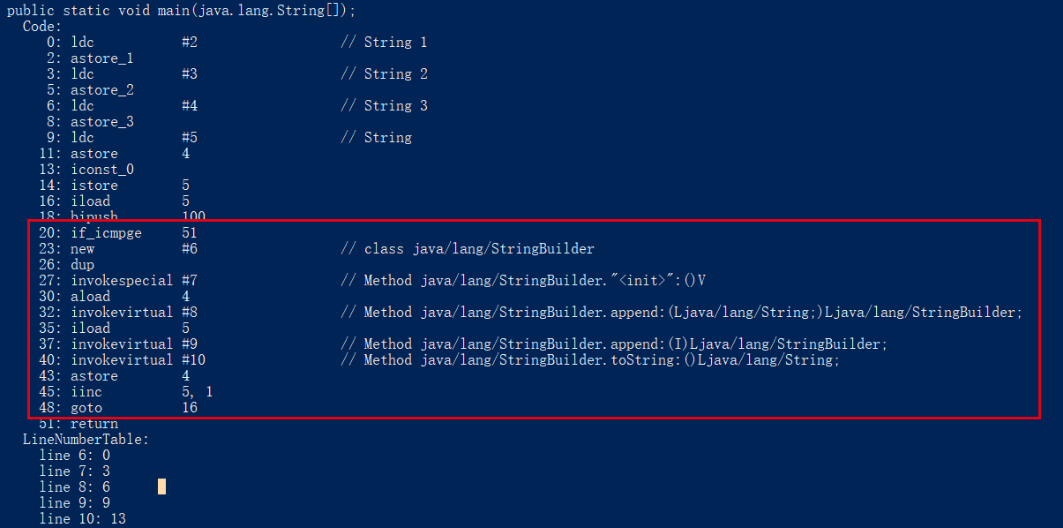Click the append(String) method comment
The image size is (1063, 528).
coord(681,313)
